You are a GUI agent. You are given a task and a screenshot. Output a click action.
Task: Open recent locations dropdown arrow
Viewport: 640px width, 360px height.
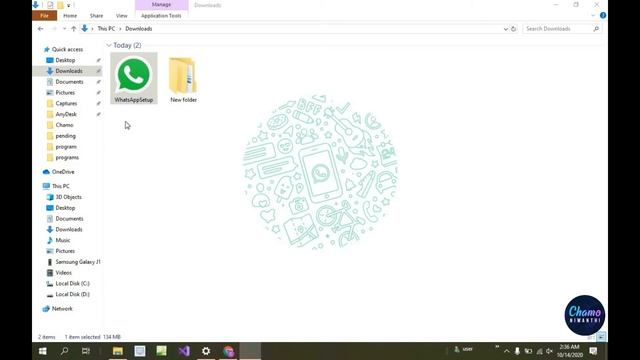64,29
